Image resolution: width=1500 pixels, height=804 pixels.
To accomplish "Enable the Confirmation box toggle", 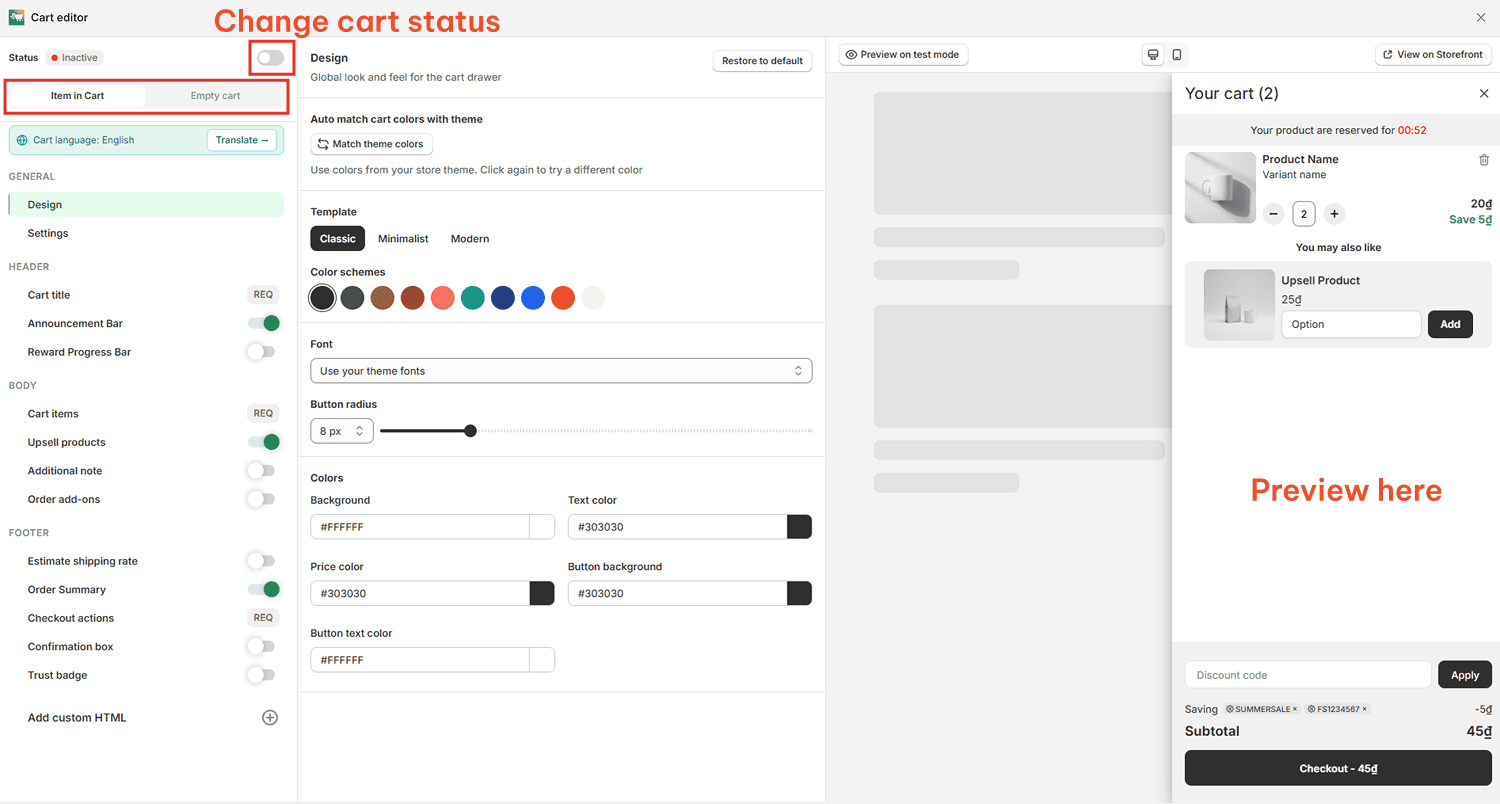I will click(261, 646).
